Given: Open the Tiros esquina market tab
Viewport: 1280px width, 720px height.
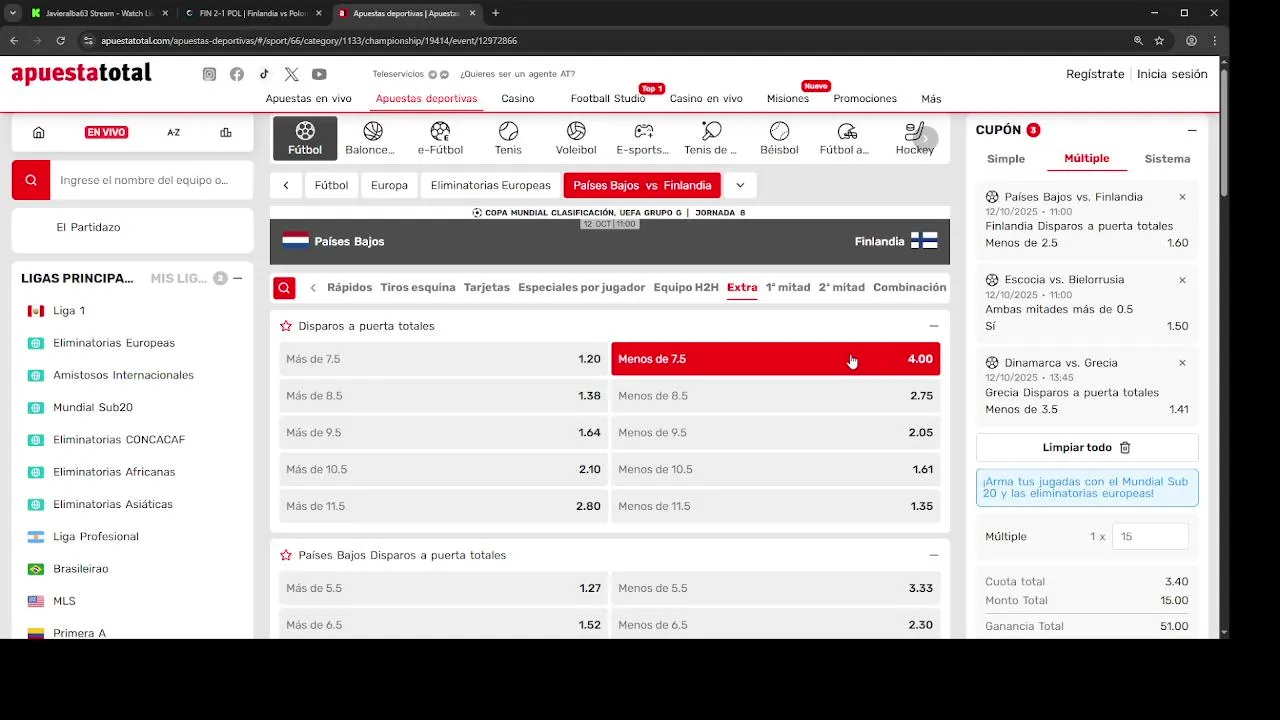Looking at the screenshot, I should click(x=418, y=287).
